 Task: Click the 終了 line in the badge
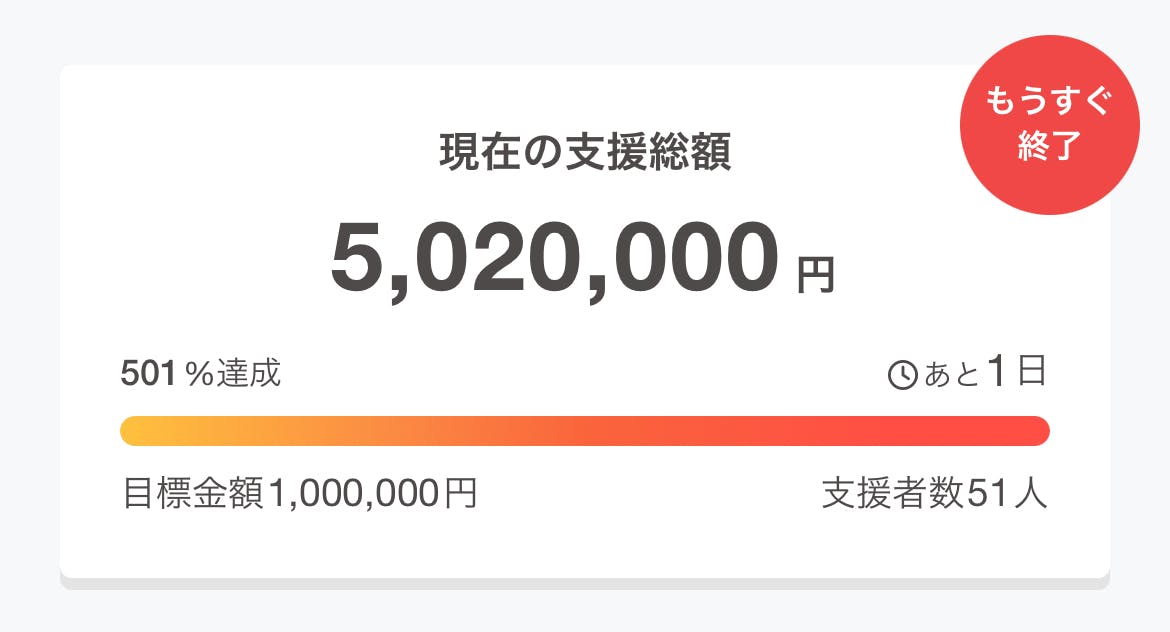1048,147
